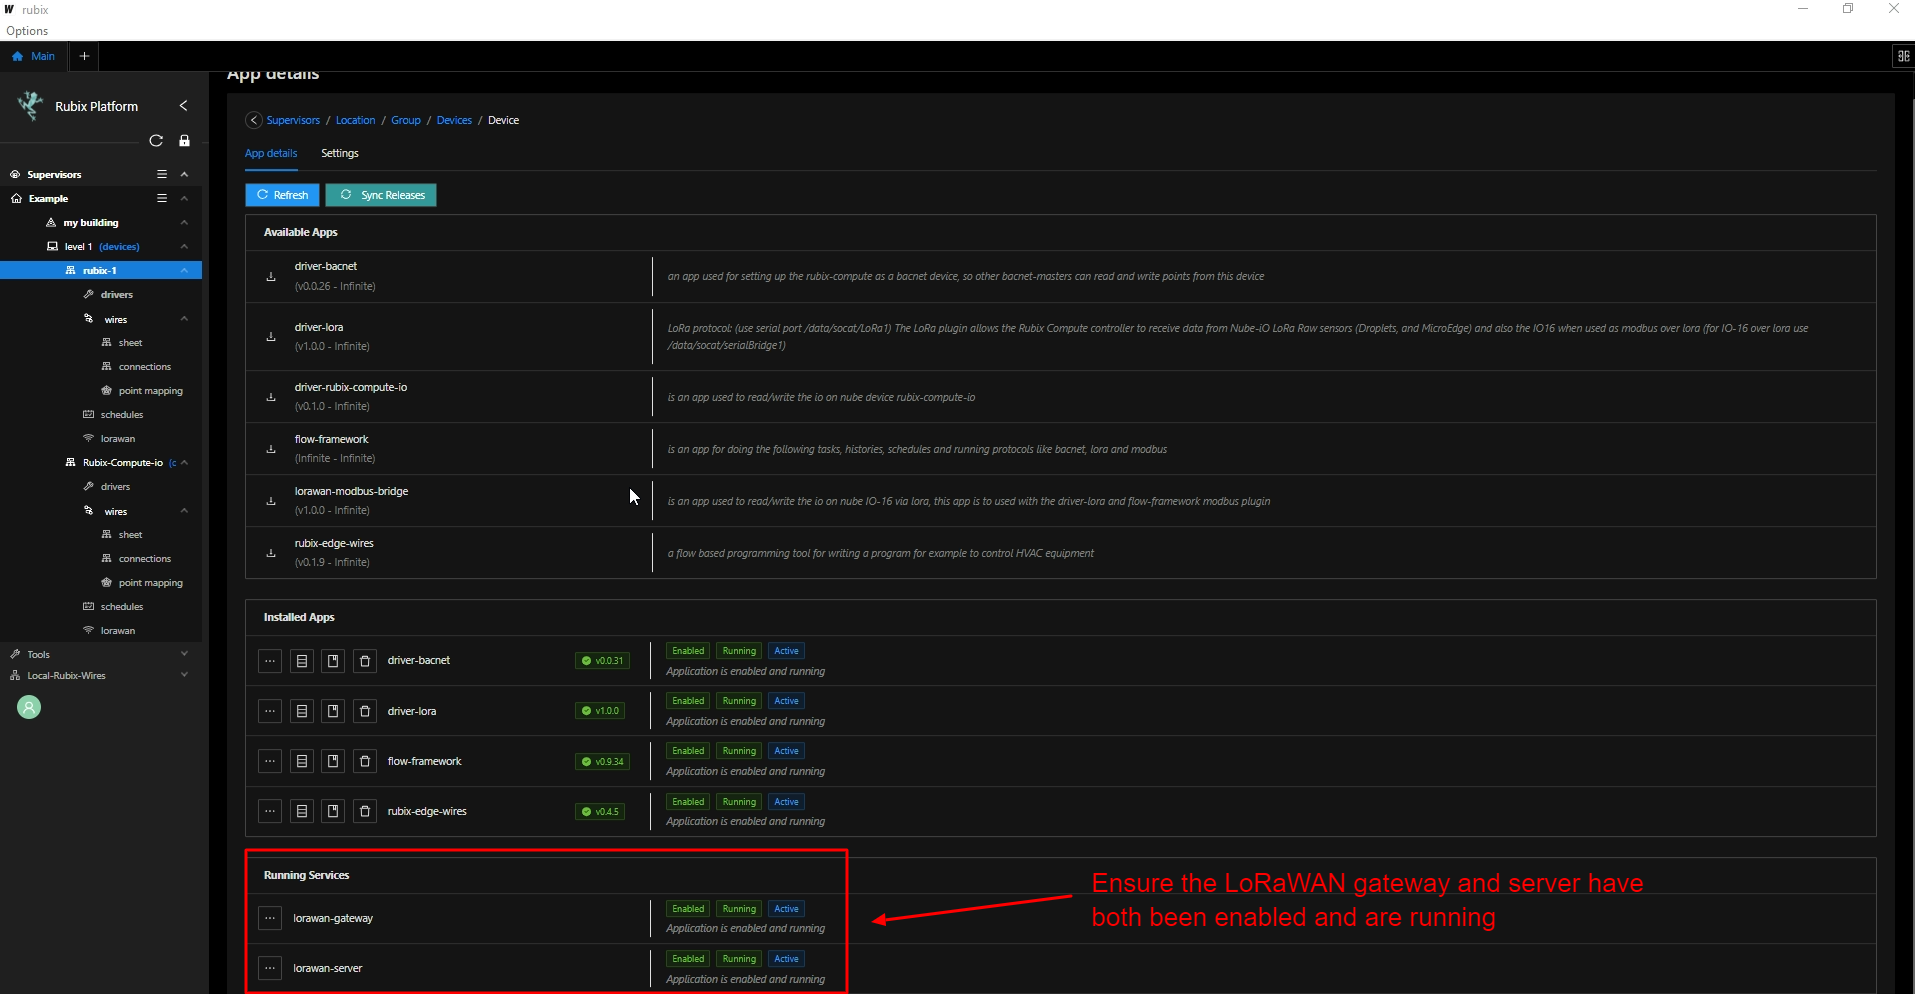
Task: Click the sidebar refresh icon
Action: [x=156, y=141]
